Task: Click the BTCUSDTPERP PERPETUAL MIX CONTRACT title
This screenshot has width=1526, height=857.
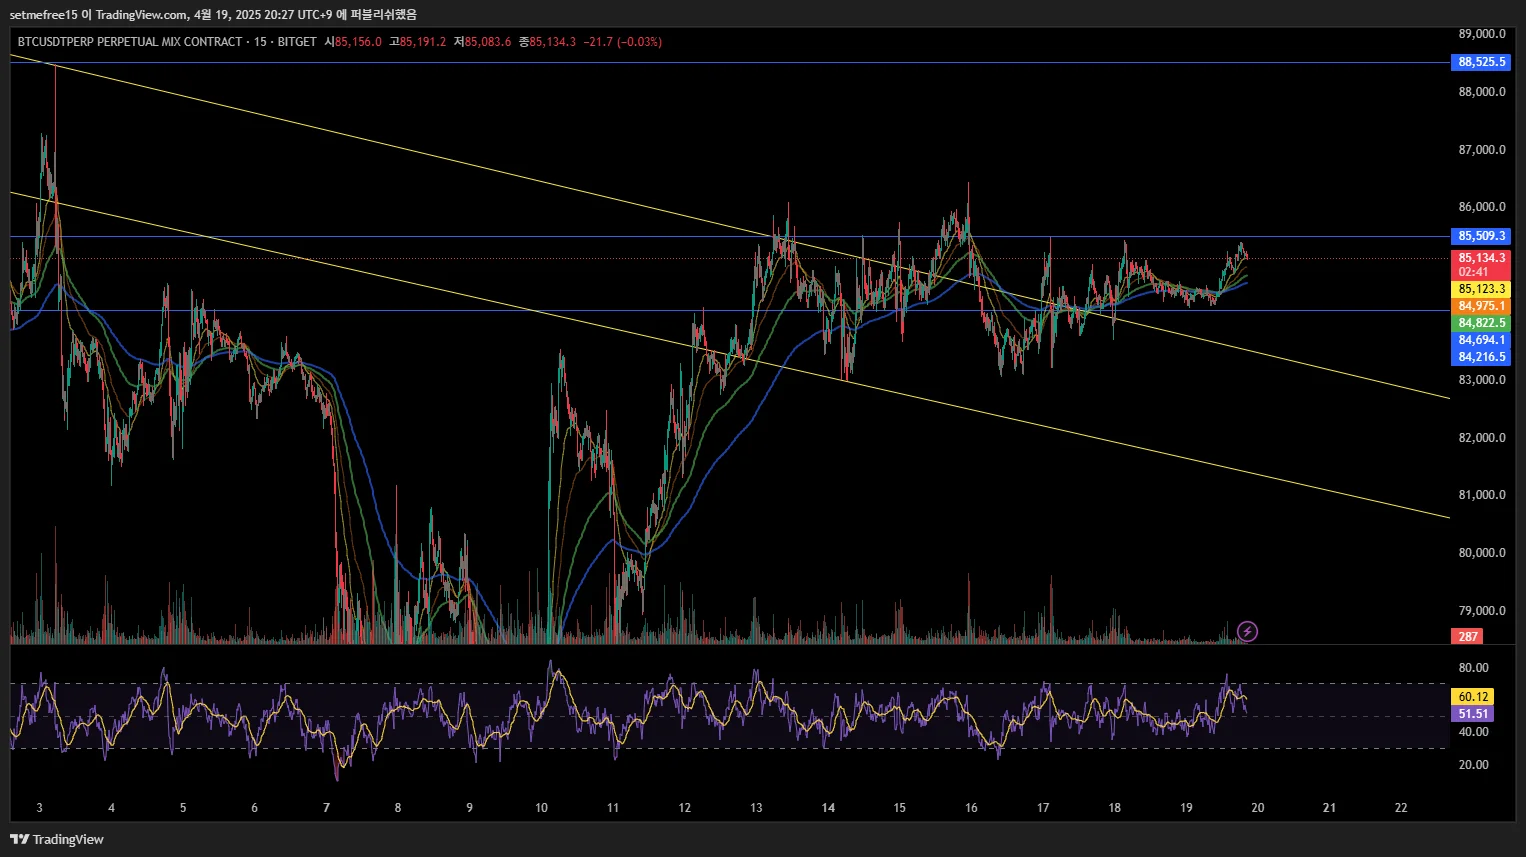Action: tap(130, 42)
